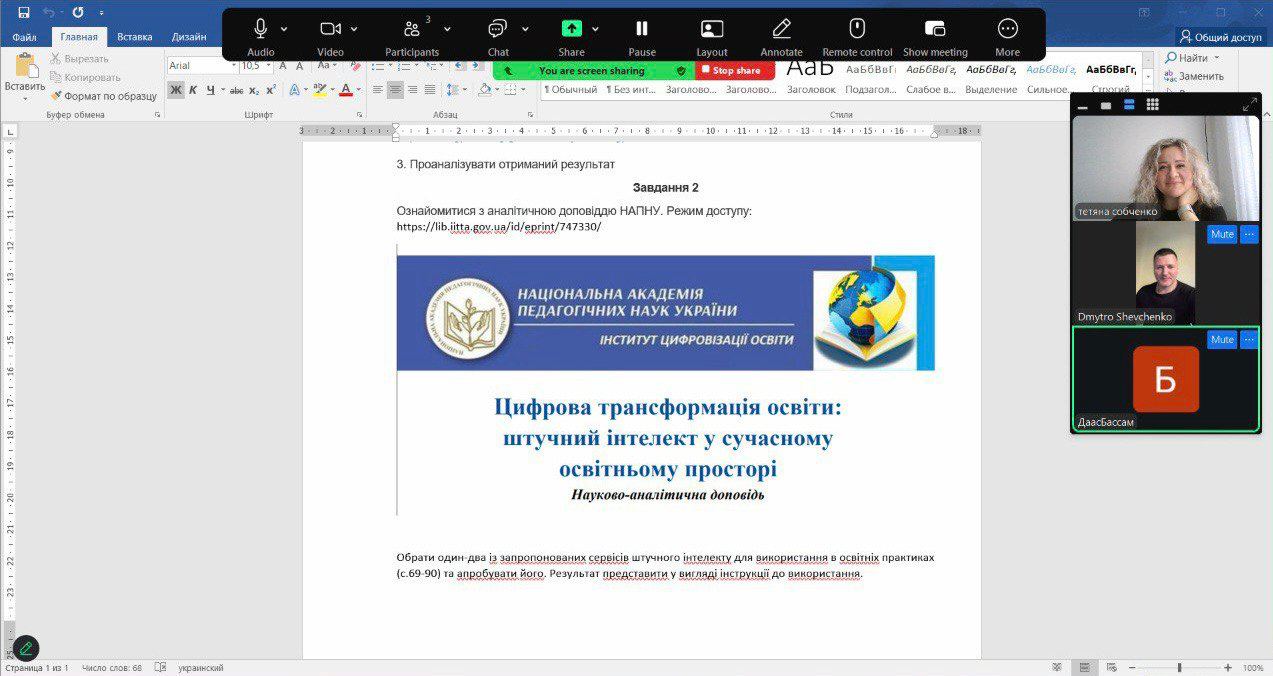Viewport: 1273px width, 676px height.
Task: Toggle italic formatting (К)
Action: (193, 90)
